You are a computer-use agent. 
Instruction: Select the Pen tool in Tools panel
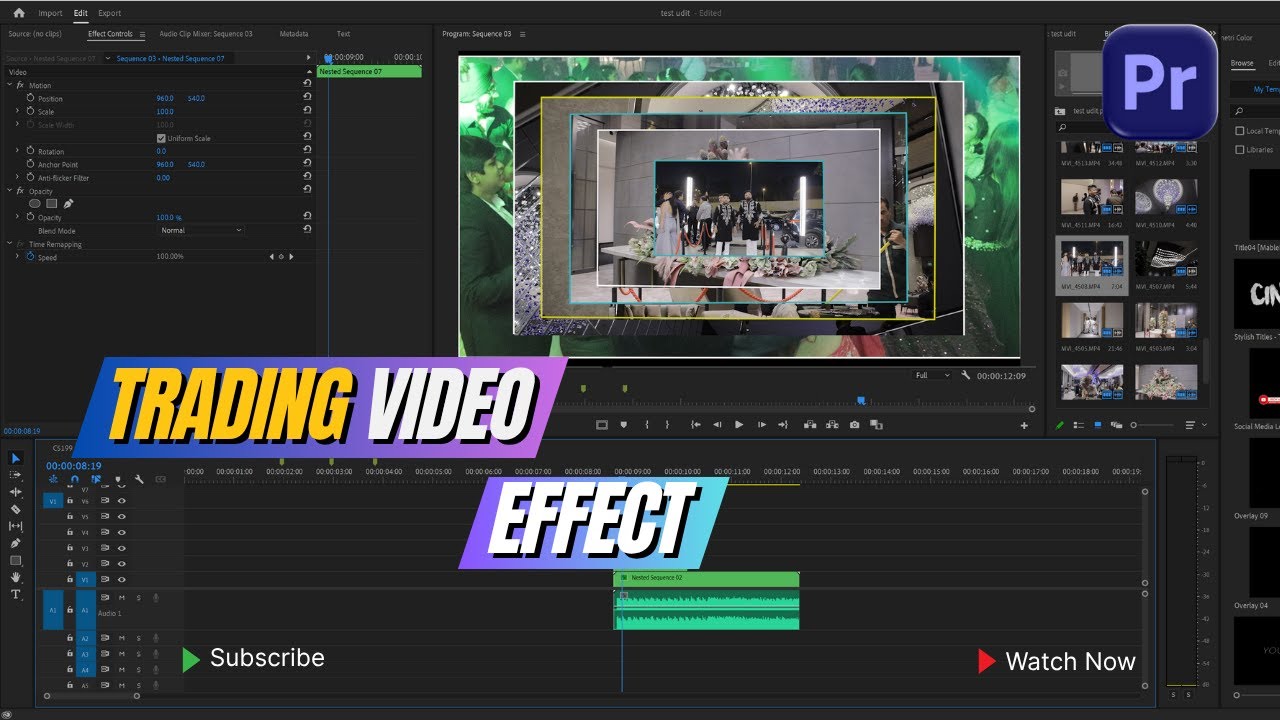15,543
